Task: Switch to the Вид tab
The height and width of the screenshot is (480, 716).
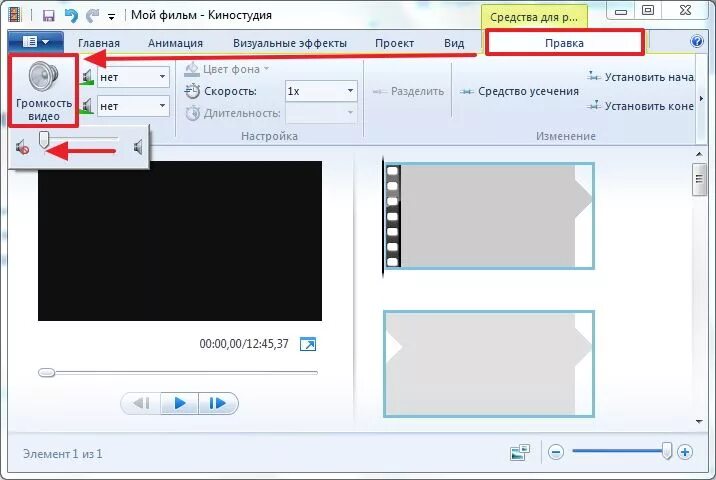Action: pos(454,43)
